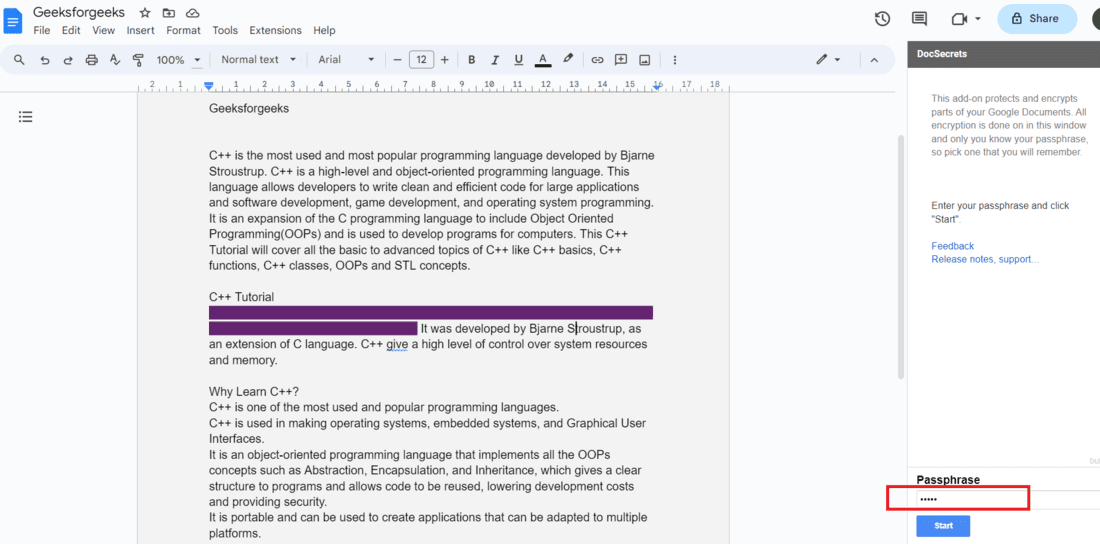The image size is (1100, 544).
Task: Undo the last action
Action: point(45,60)
